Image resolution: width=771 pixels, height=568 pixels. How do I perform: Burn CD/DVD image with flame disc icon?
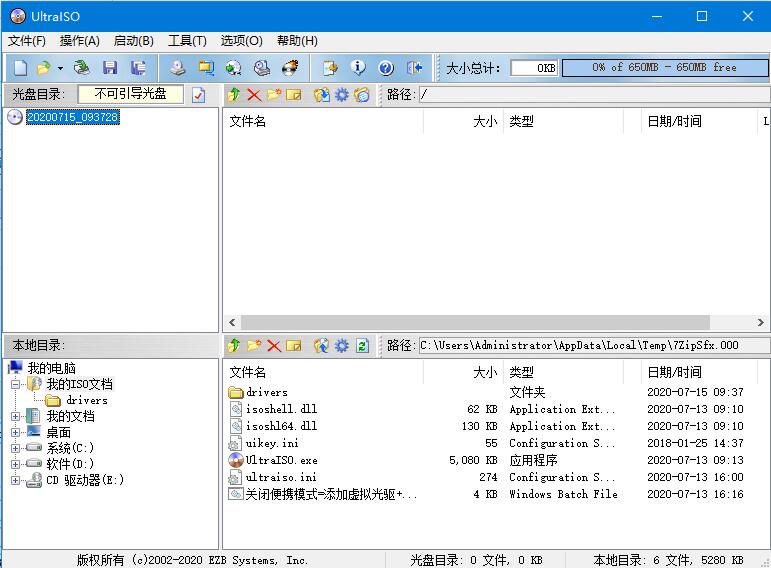pyautogui.click(x=290, y=67)
